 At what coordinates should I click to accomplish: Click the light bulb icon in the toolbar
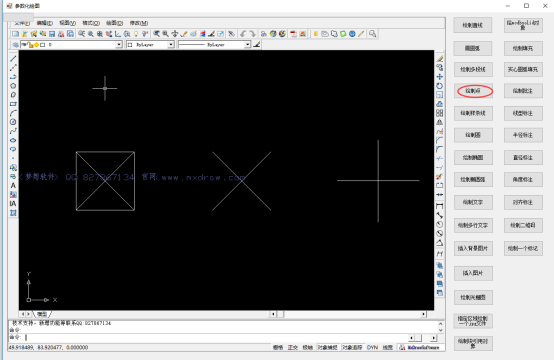click(x=136, y=34)
